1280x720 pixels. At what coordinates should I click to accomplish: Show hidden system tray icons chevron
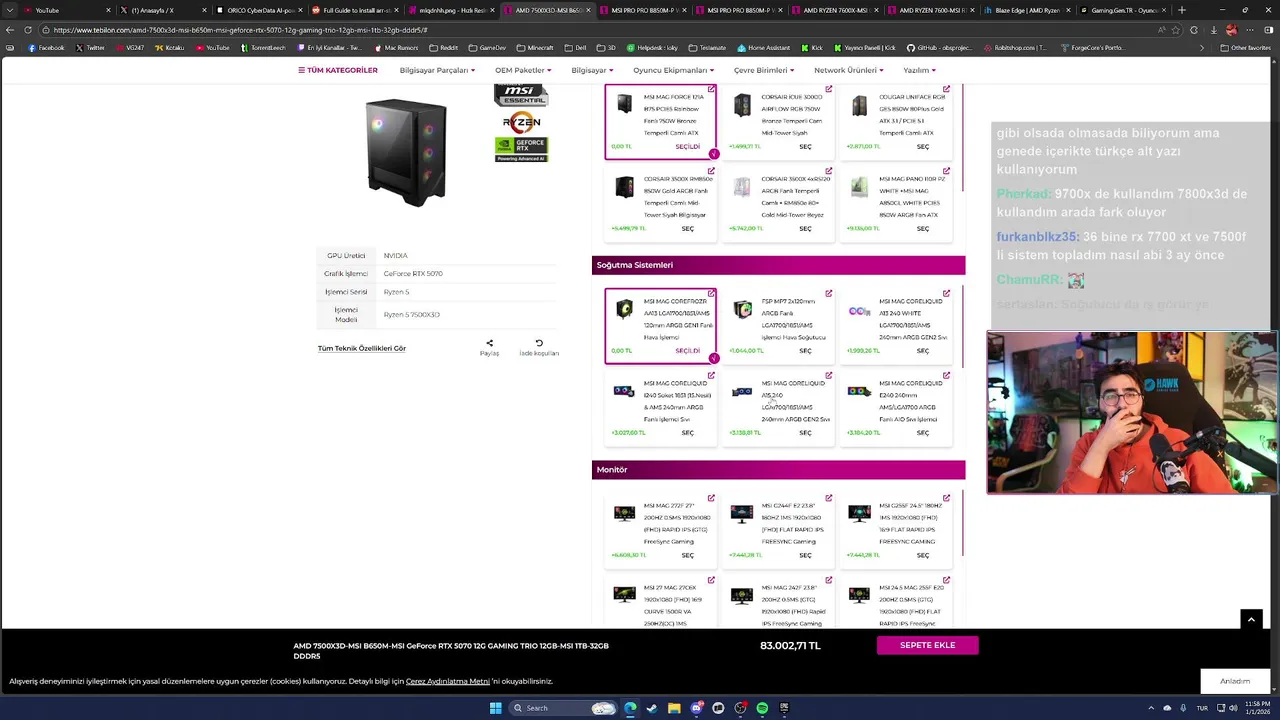coord(1150,708)
